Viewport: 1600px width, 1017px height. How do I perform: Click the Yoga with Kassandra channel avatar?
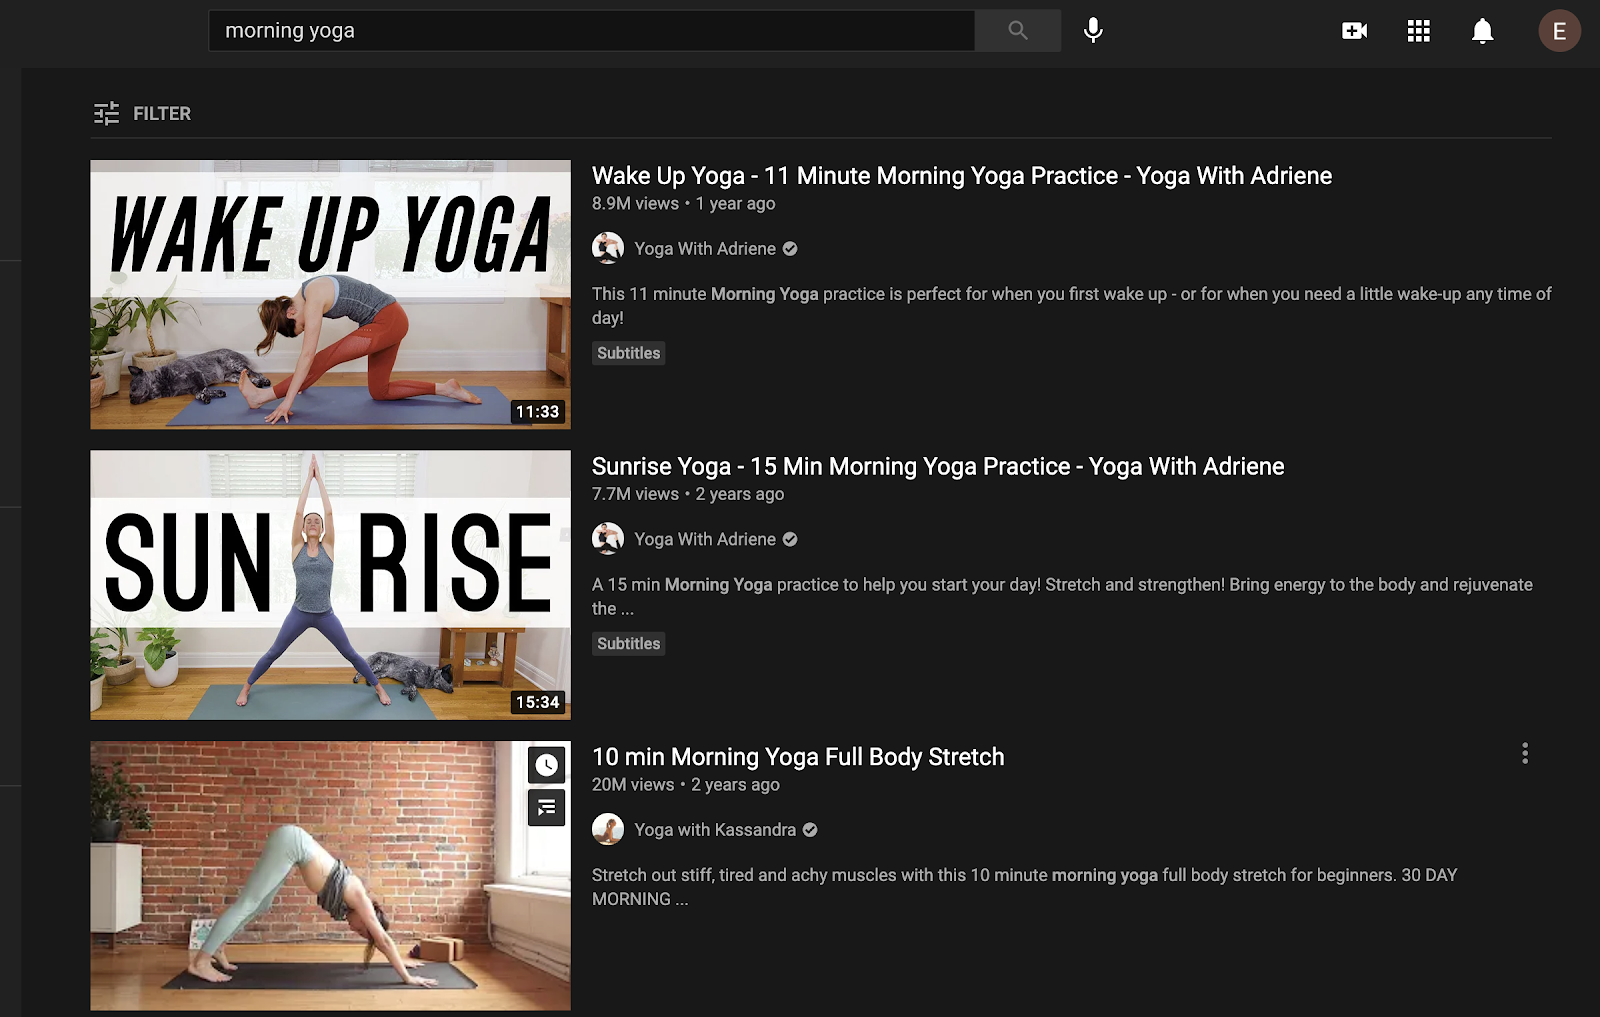608,829
